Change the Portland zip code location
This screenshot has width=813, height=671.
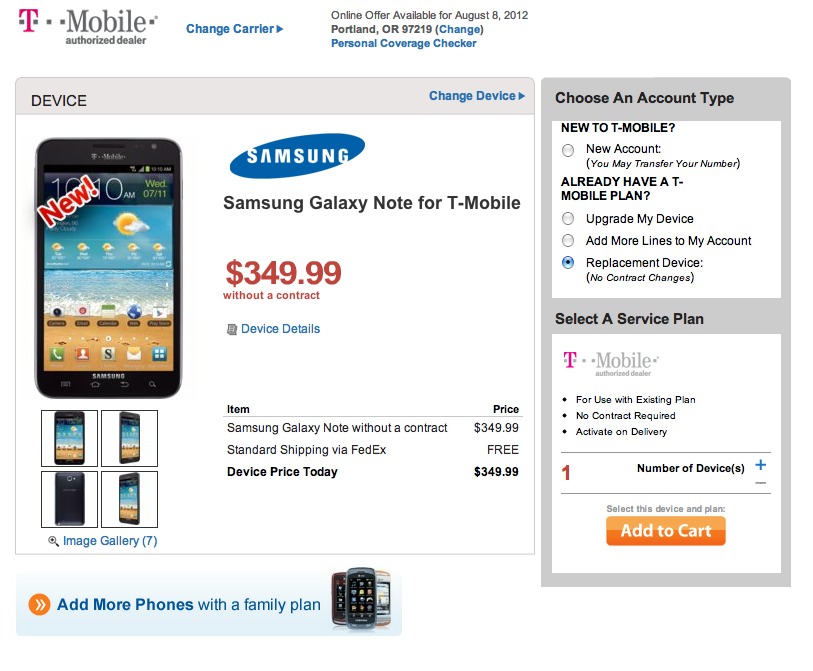[x=458, y=30]
